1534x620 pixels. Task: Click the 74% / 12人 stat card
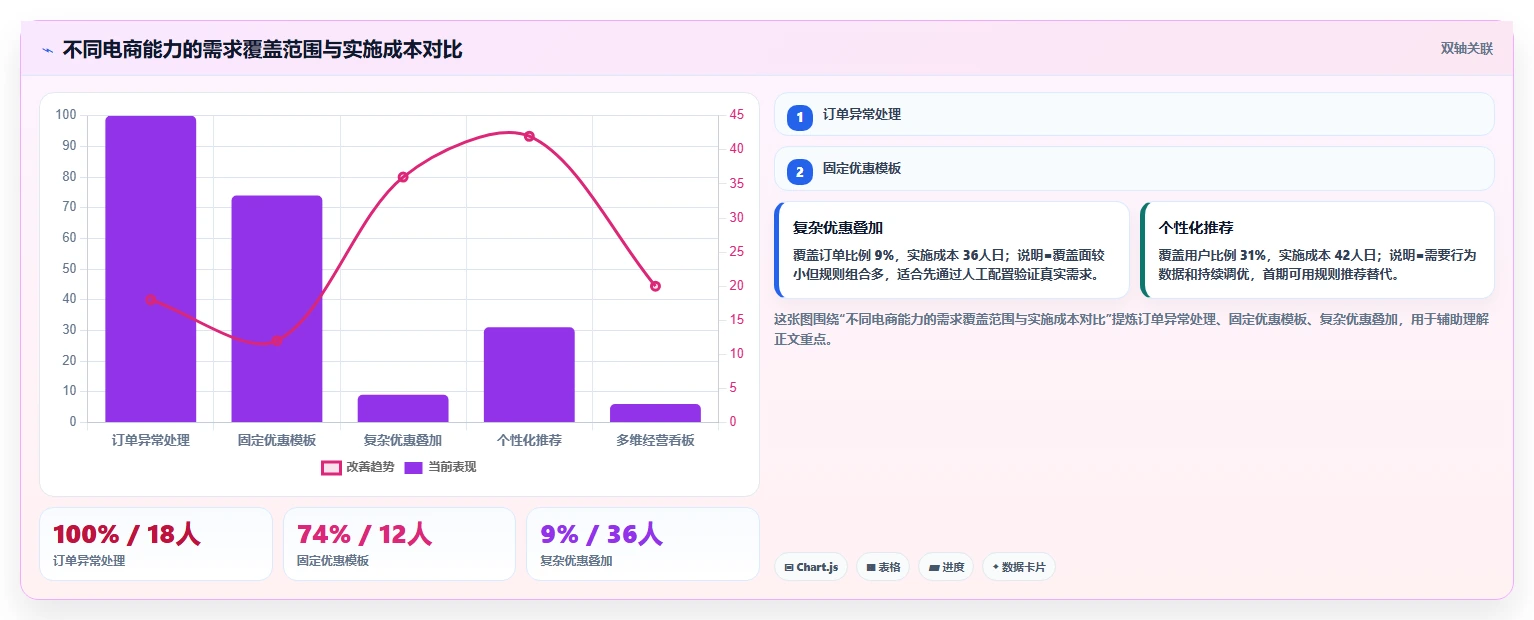(399, 544)
